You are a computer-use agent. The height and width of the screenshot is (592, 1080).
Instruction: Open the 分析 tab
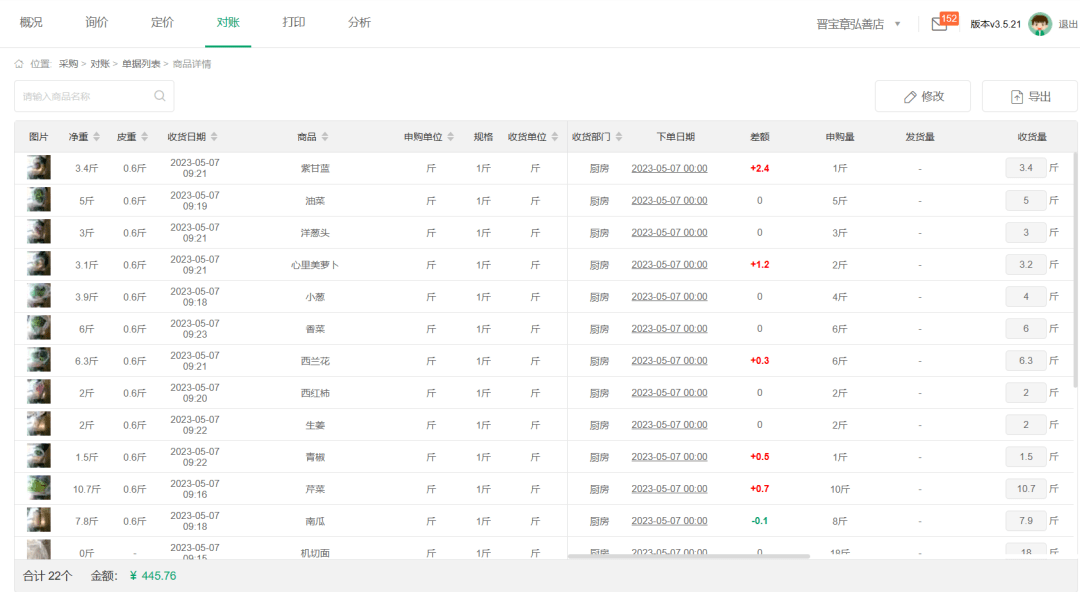(x=359, y=22)
